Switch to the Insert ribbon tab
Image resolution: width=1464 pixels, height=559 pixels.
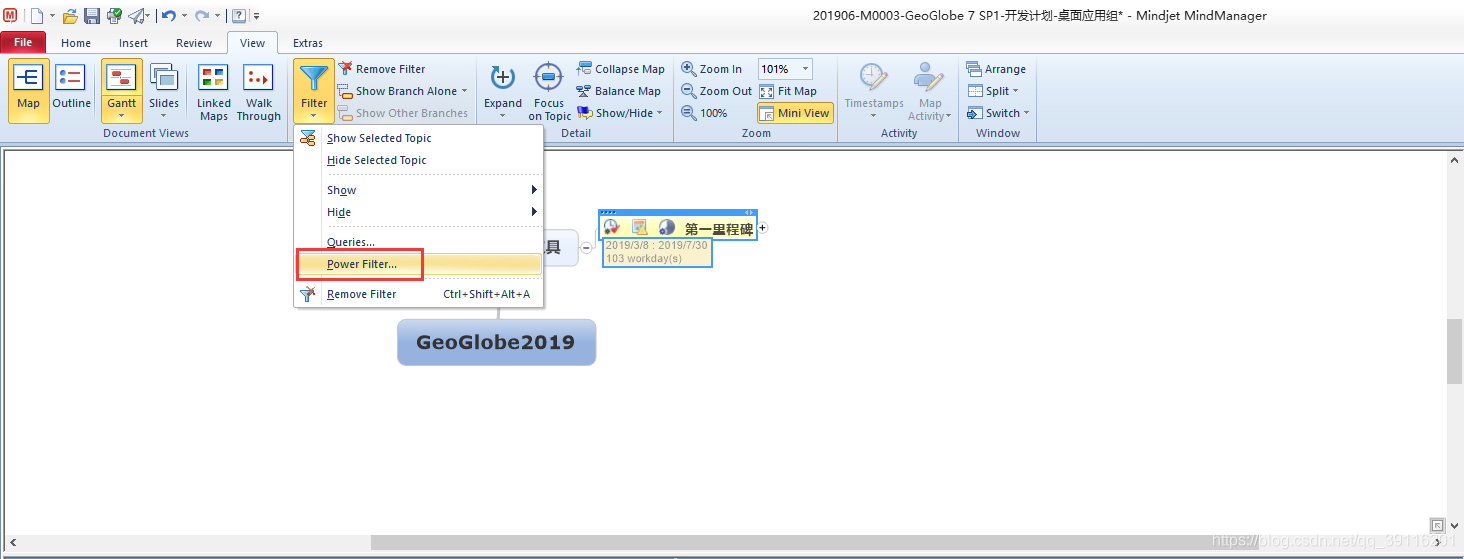point(133,43)
